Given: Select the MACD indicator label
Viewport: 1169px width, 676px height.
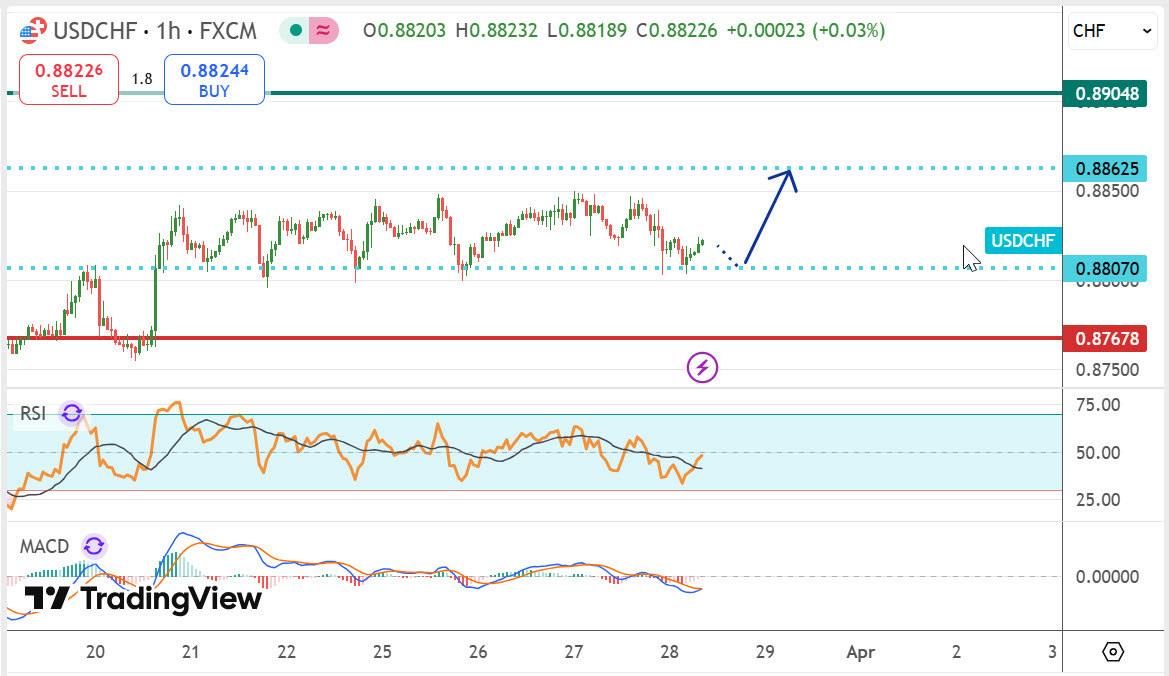Looking at the screenshot, I should [x=45, y=546].
